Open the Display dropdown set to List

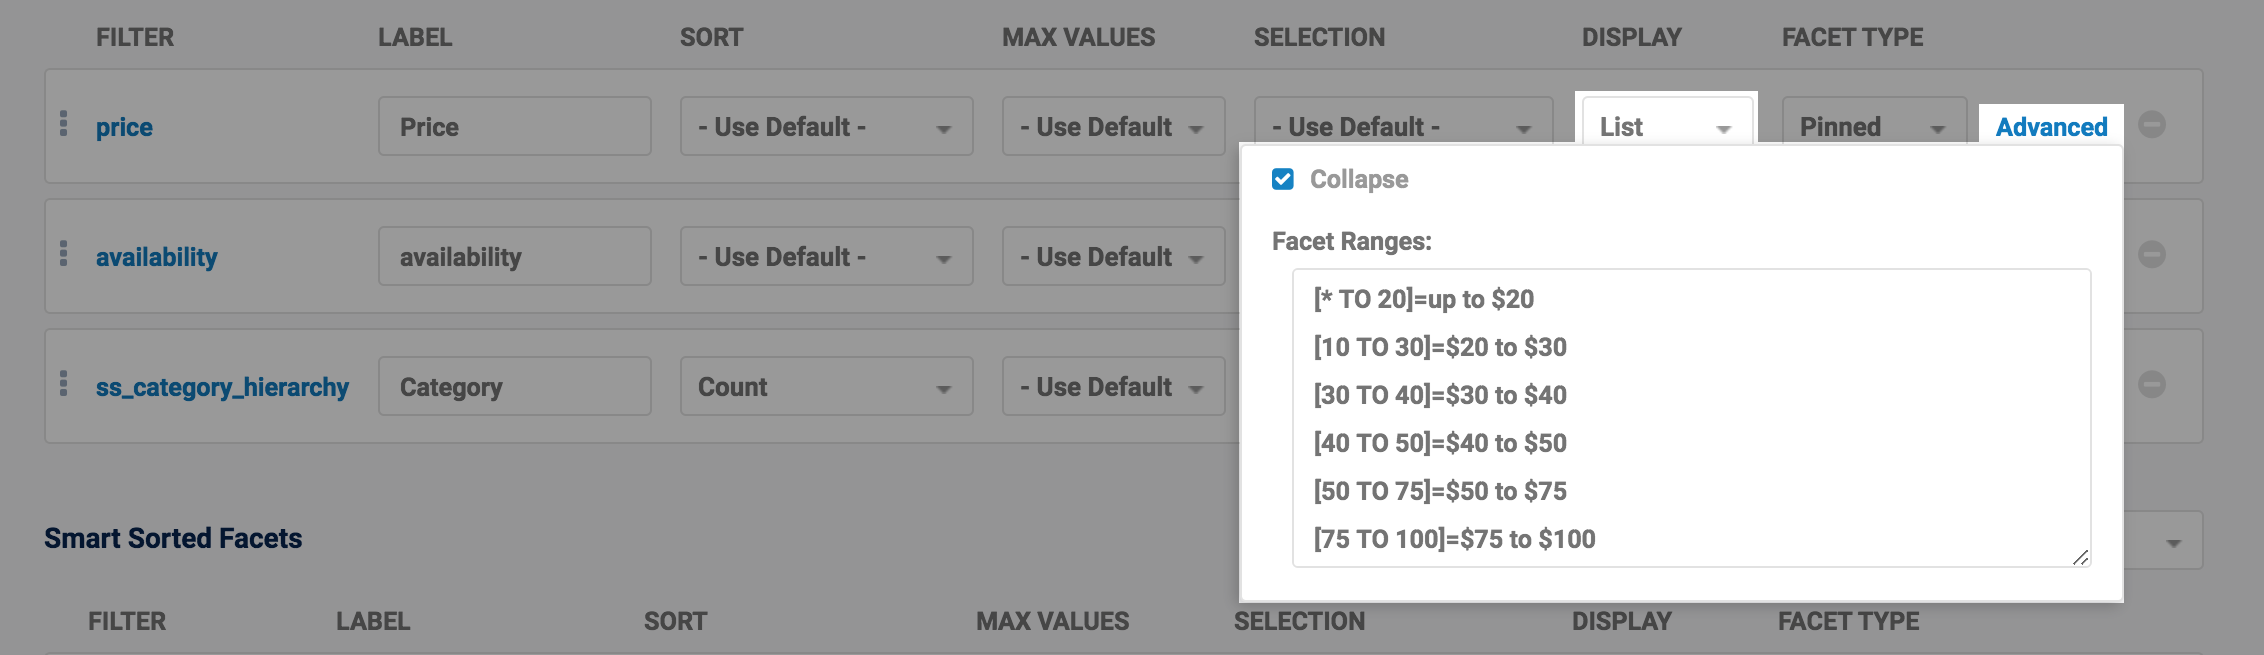point(1665,127)
